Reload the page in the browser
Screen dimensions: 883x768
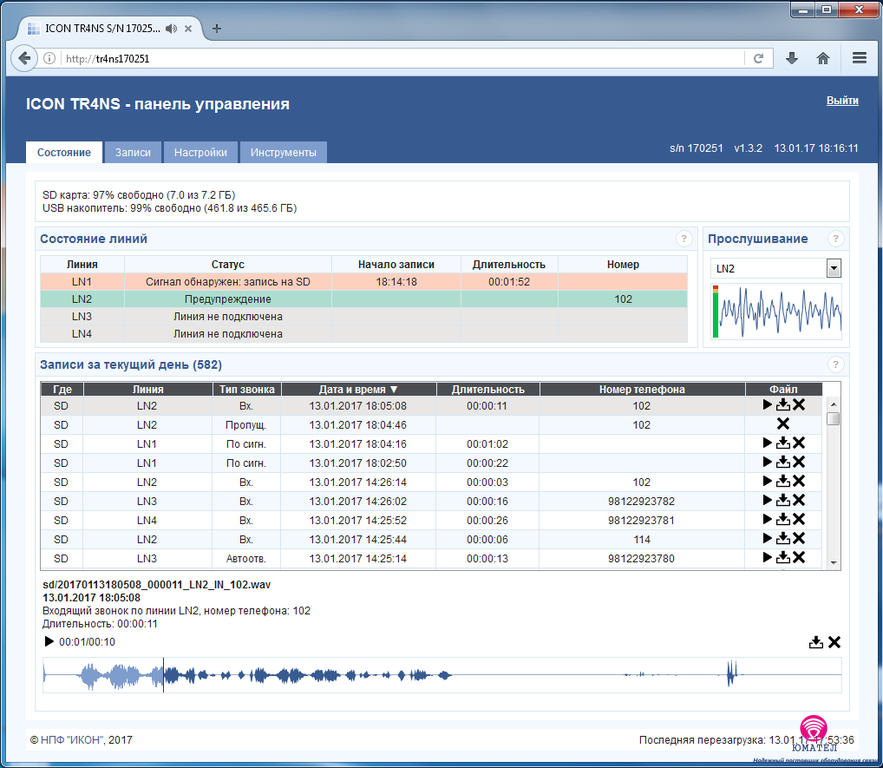pos(759,59)
